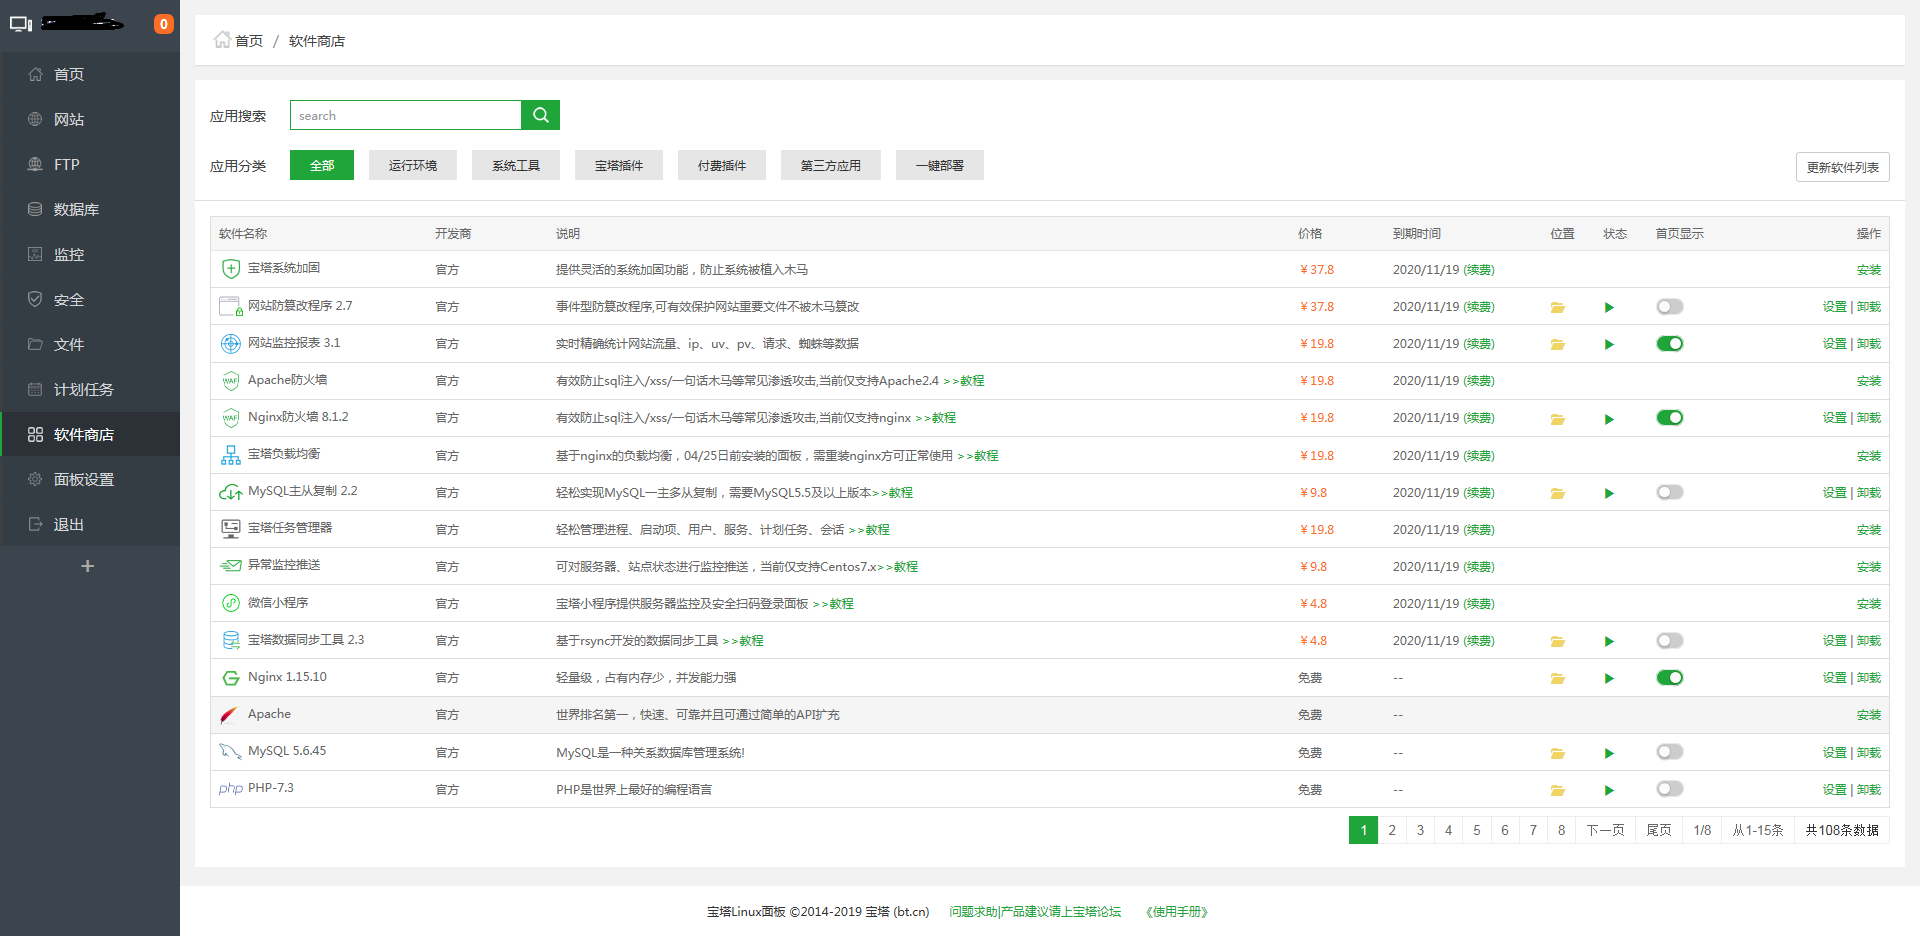Click the 更新软件列表 button
This screenshot has width=1920, height=936.
point(1842,167)
